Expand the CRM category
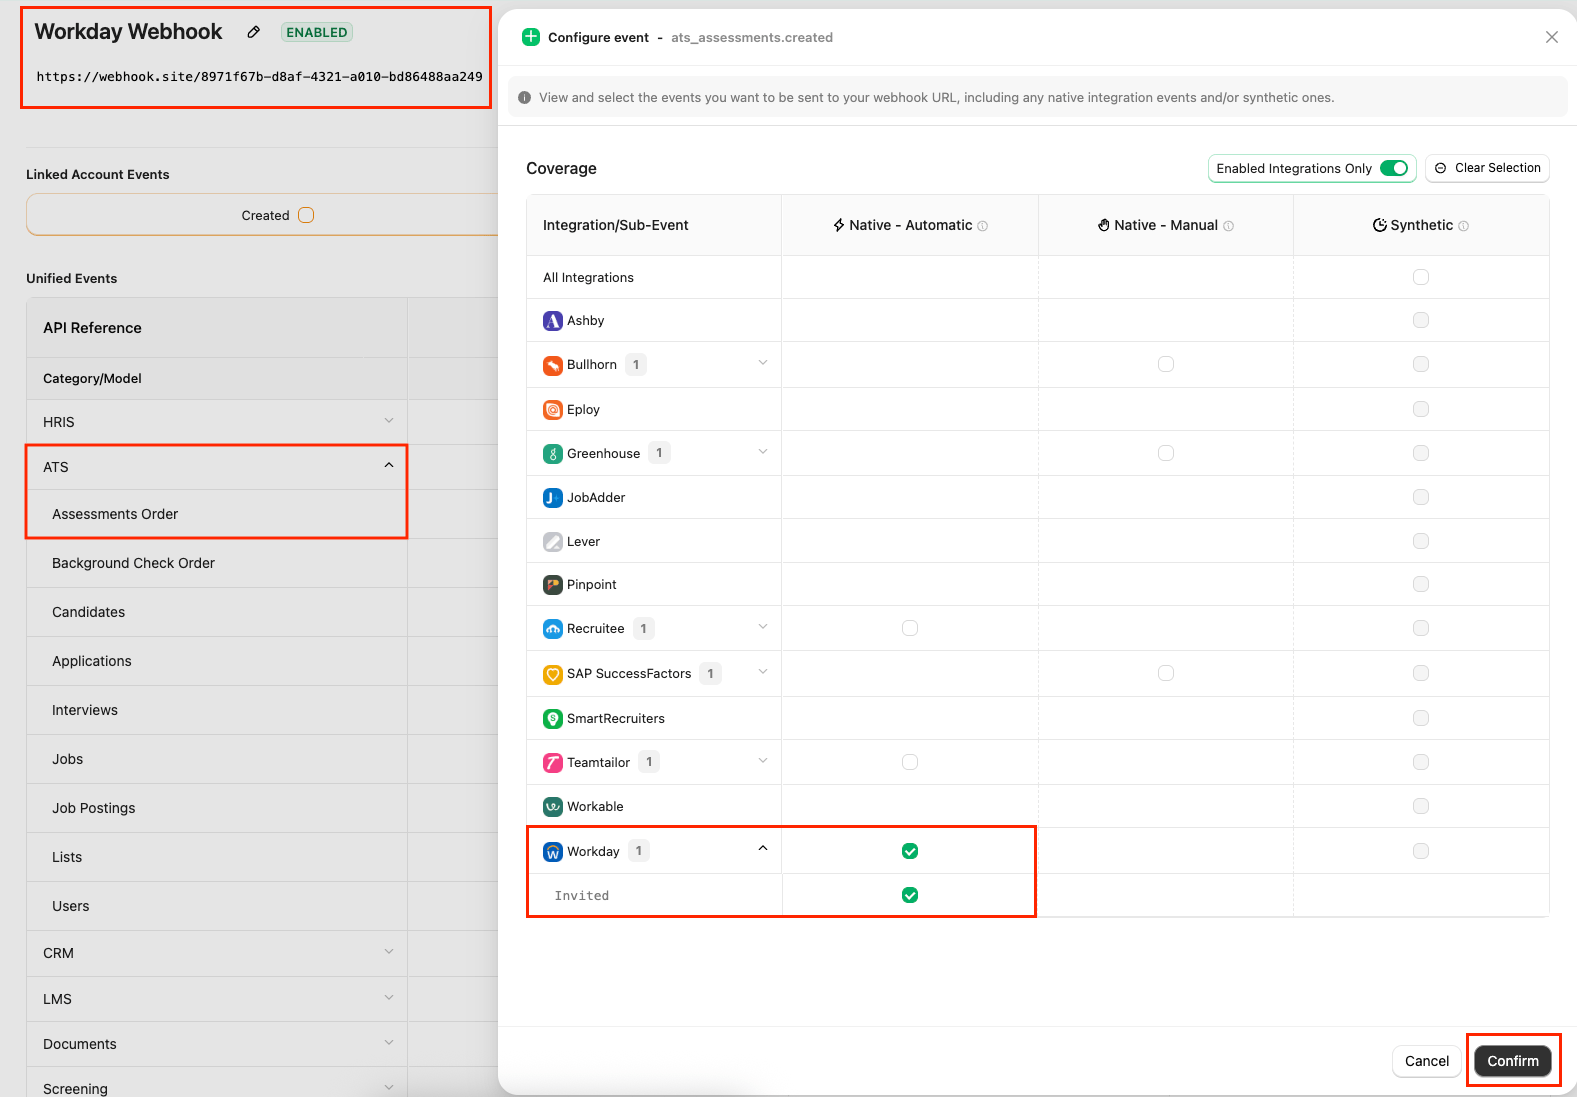Image resolution: width=1577 pixels, height=1097 pixels. tap(389, 952)
